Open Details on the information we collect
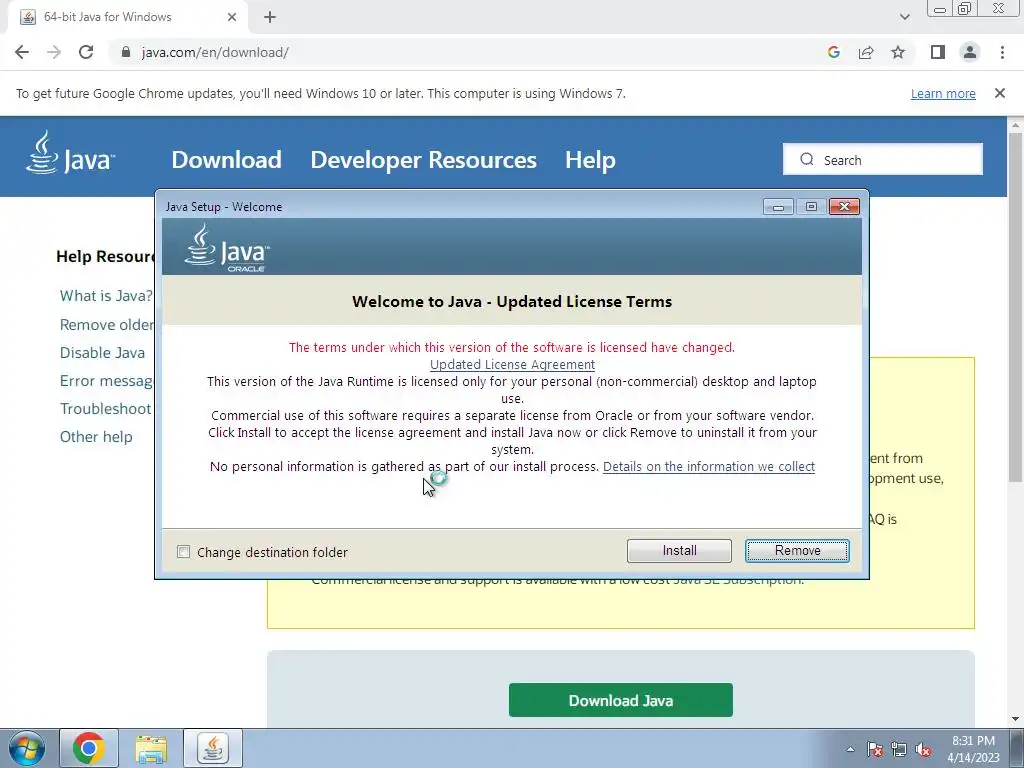This screenshot has height=768, width=1024. tap(709, 466)
